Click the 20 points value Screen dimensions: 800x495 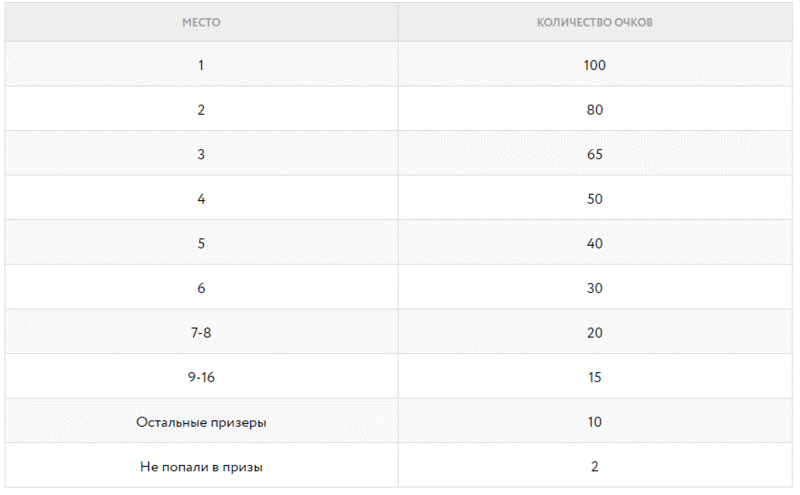click(595, 333)
